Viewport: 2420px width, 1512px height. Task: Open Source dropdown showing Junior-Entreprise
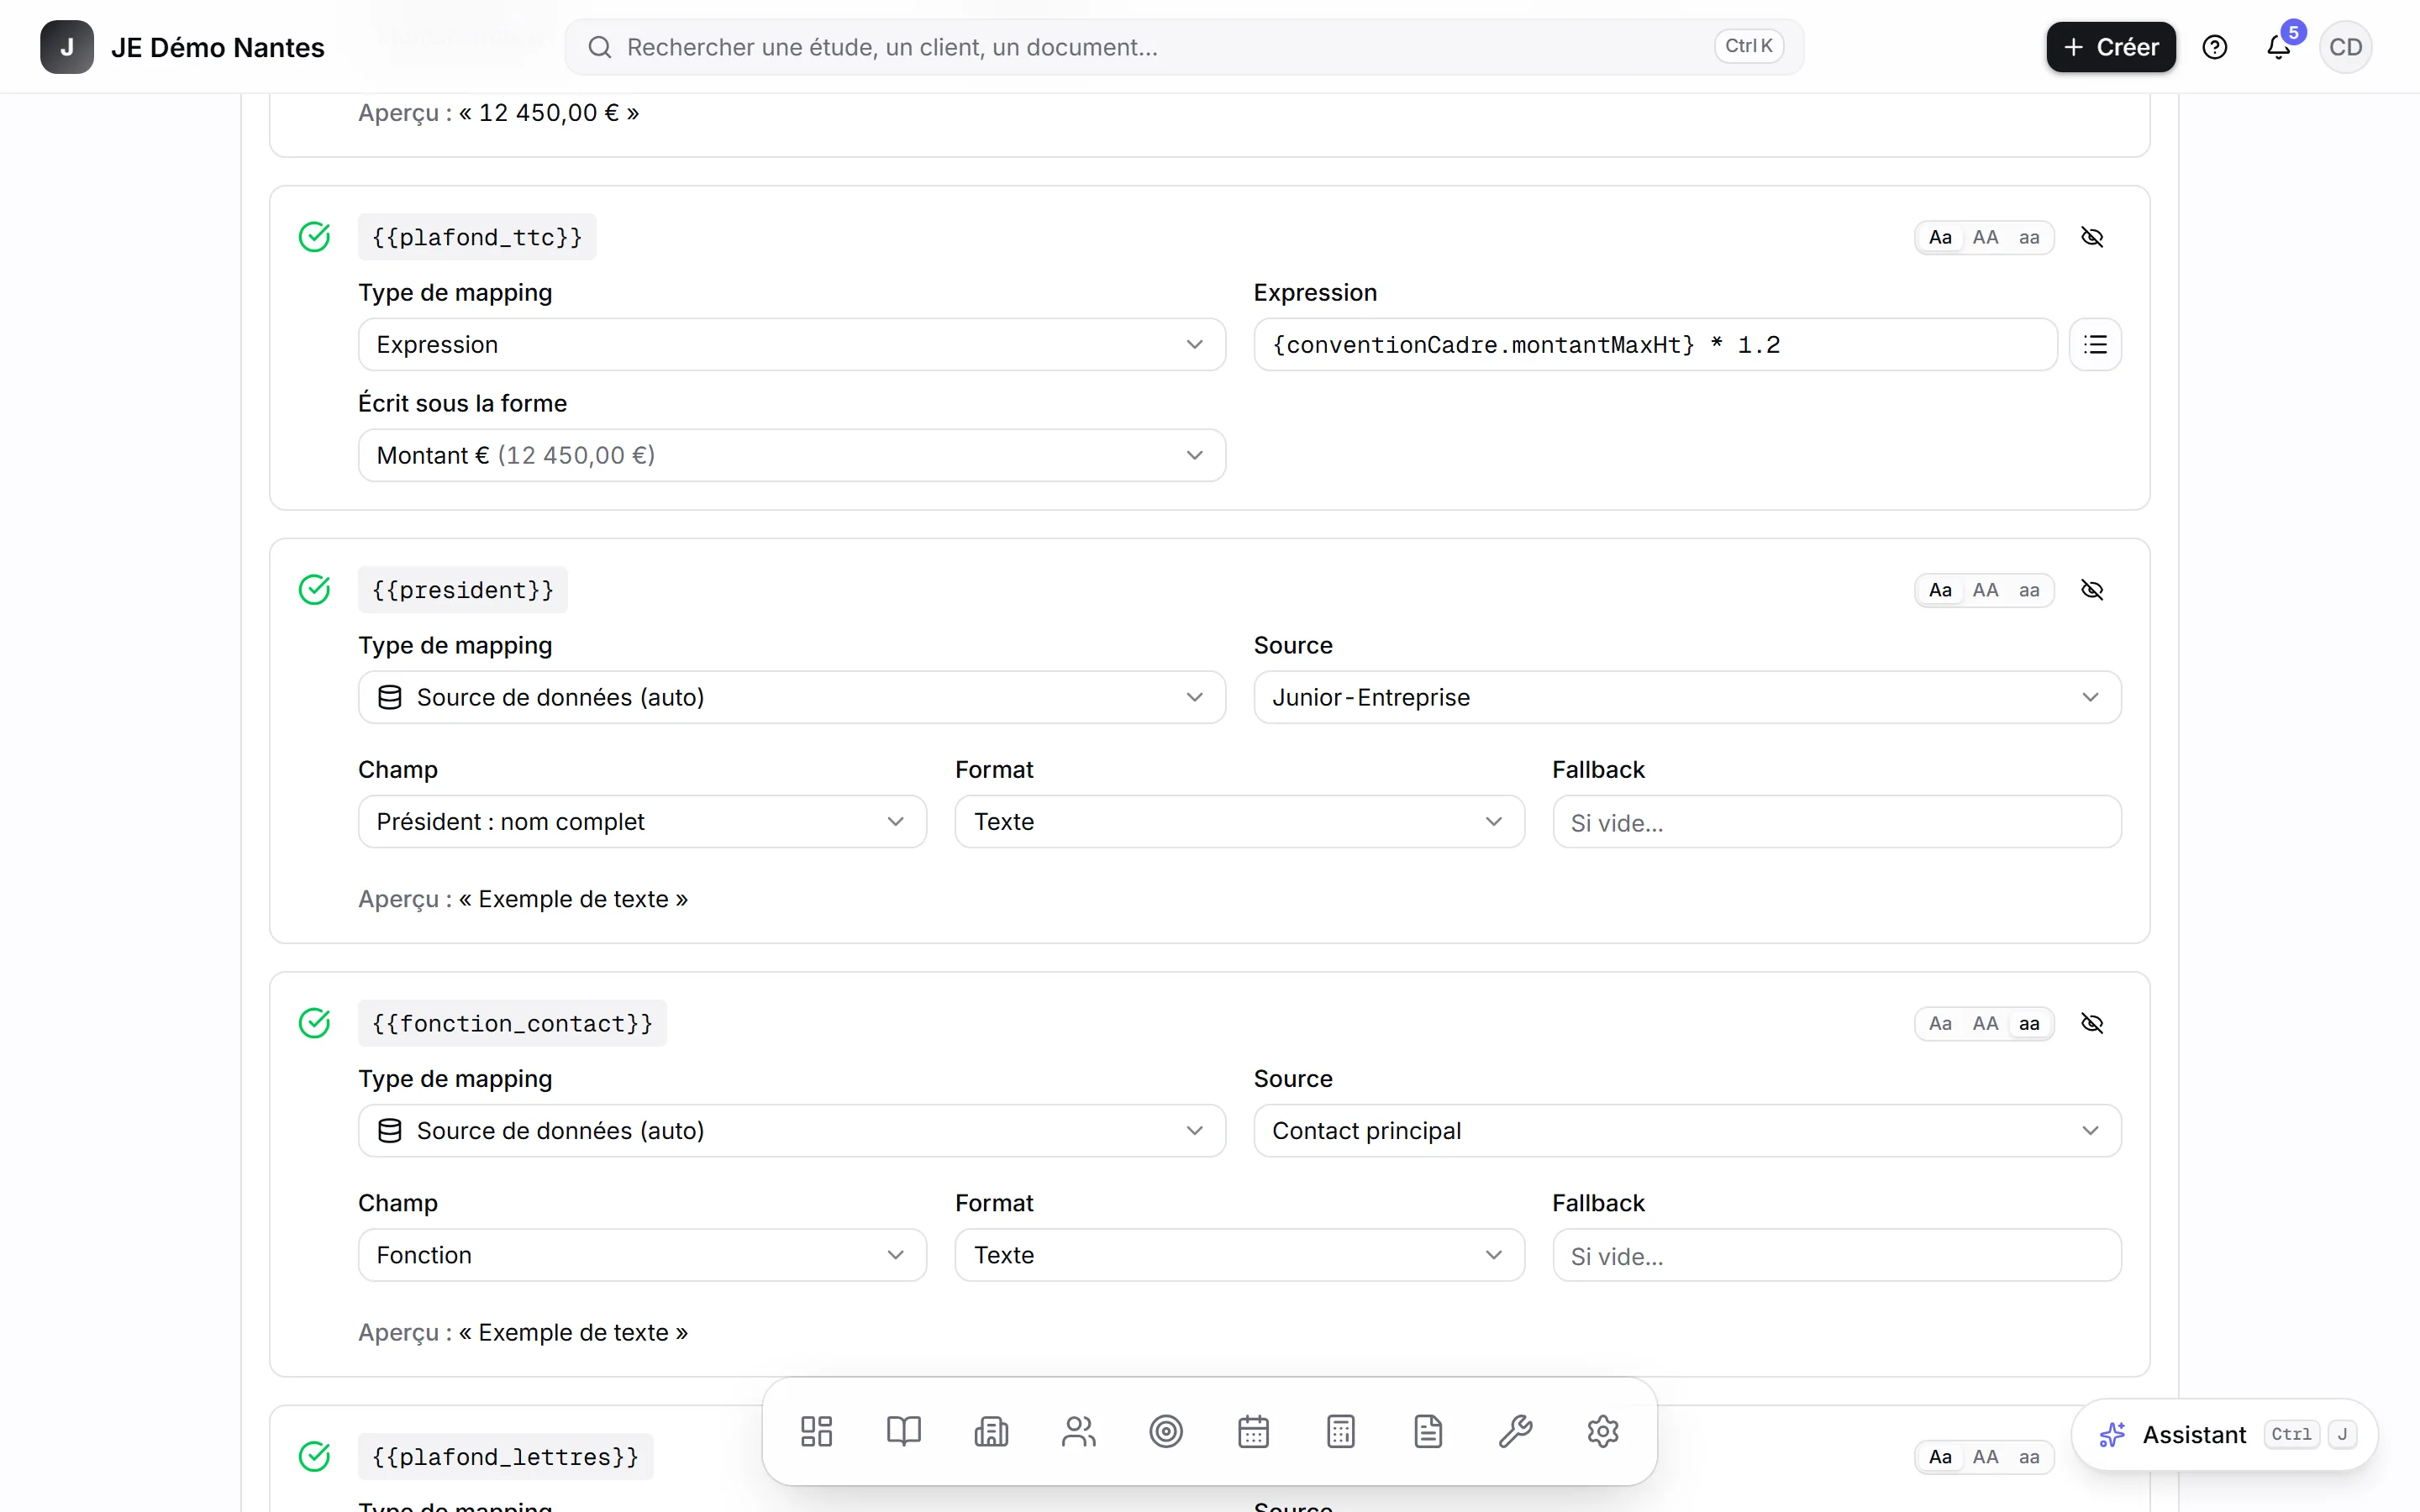tap(1687, 697)
